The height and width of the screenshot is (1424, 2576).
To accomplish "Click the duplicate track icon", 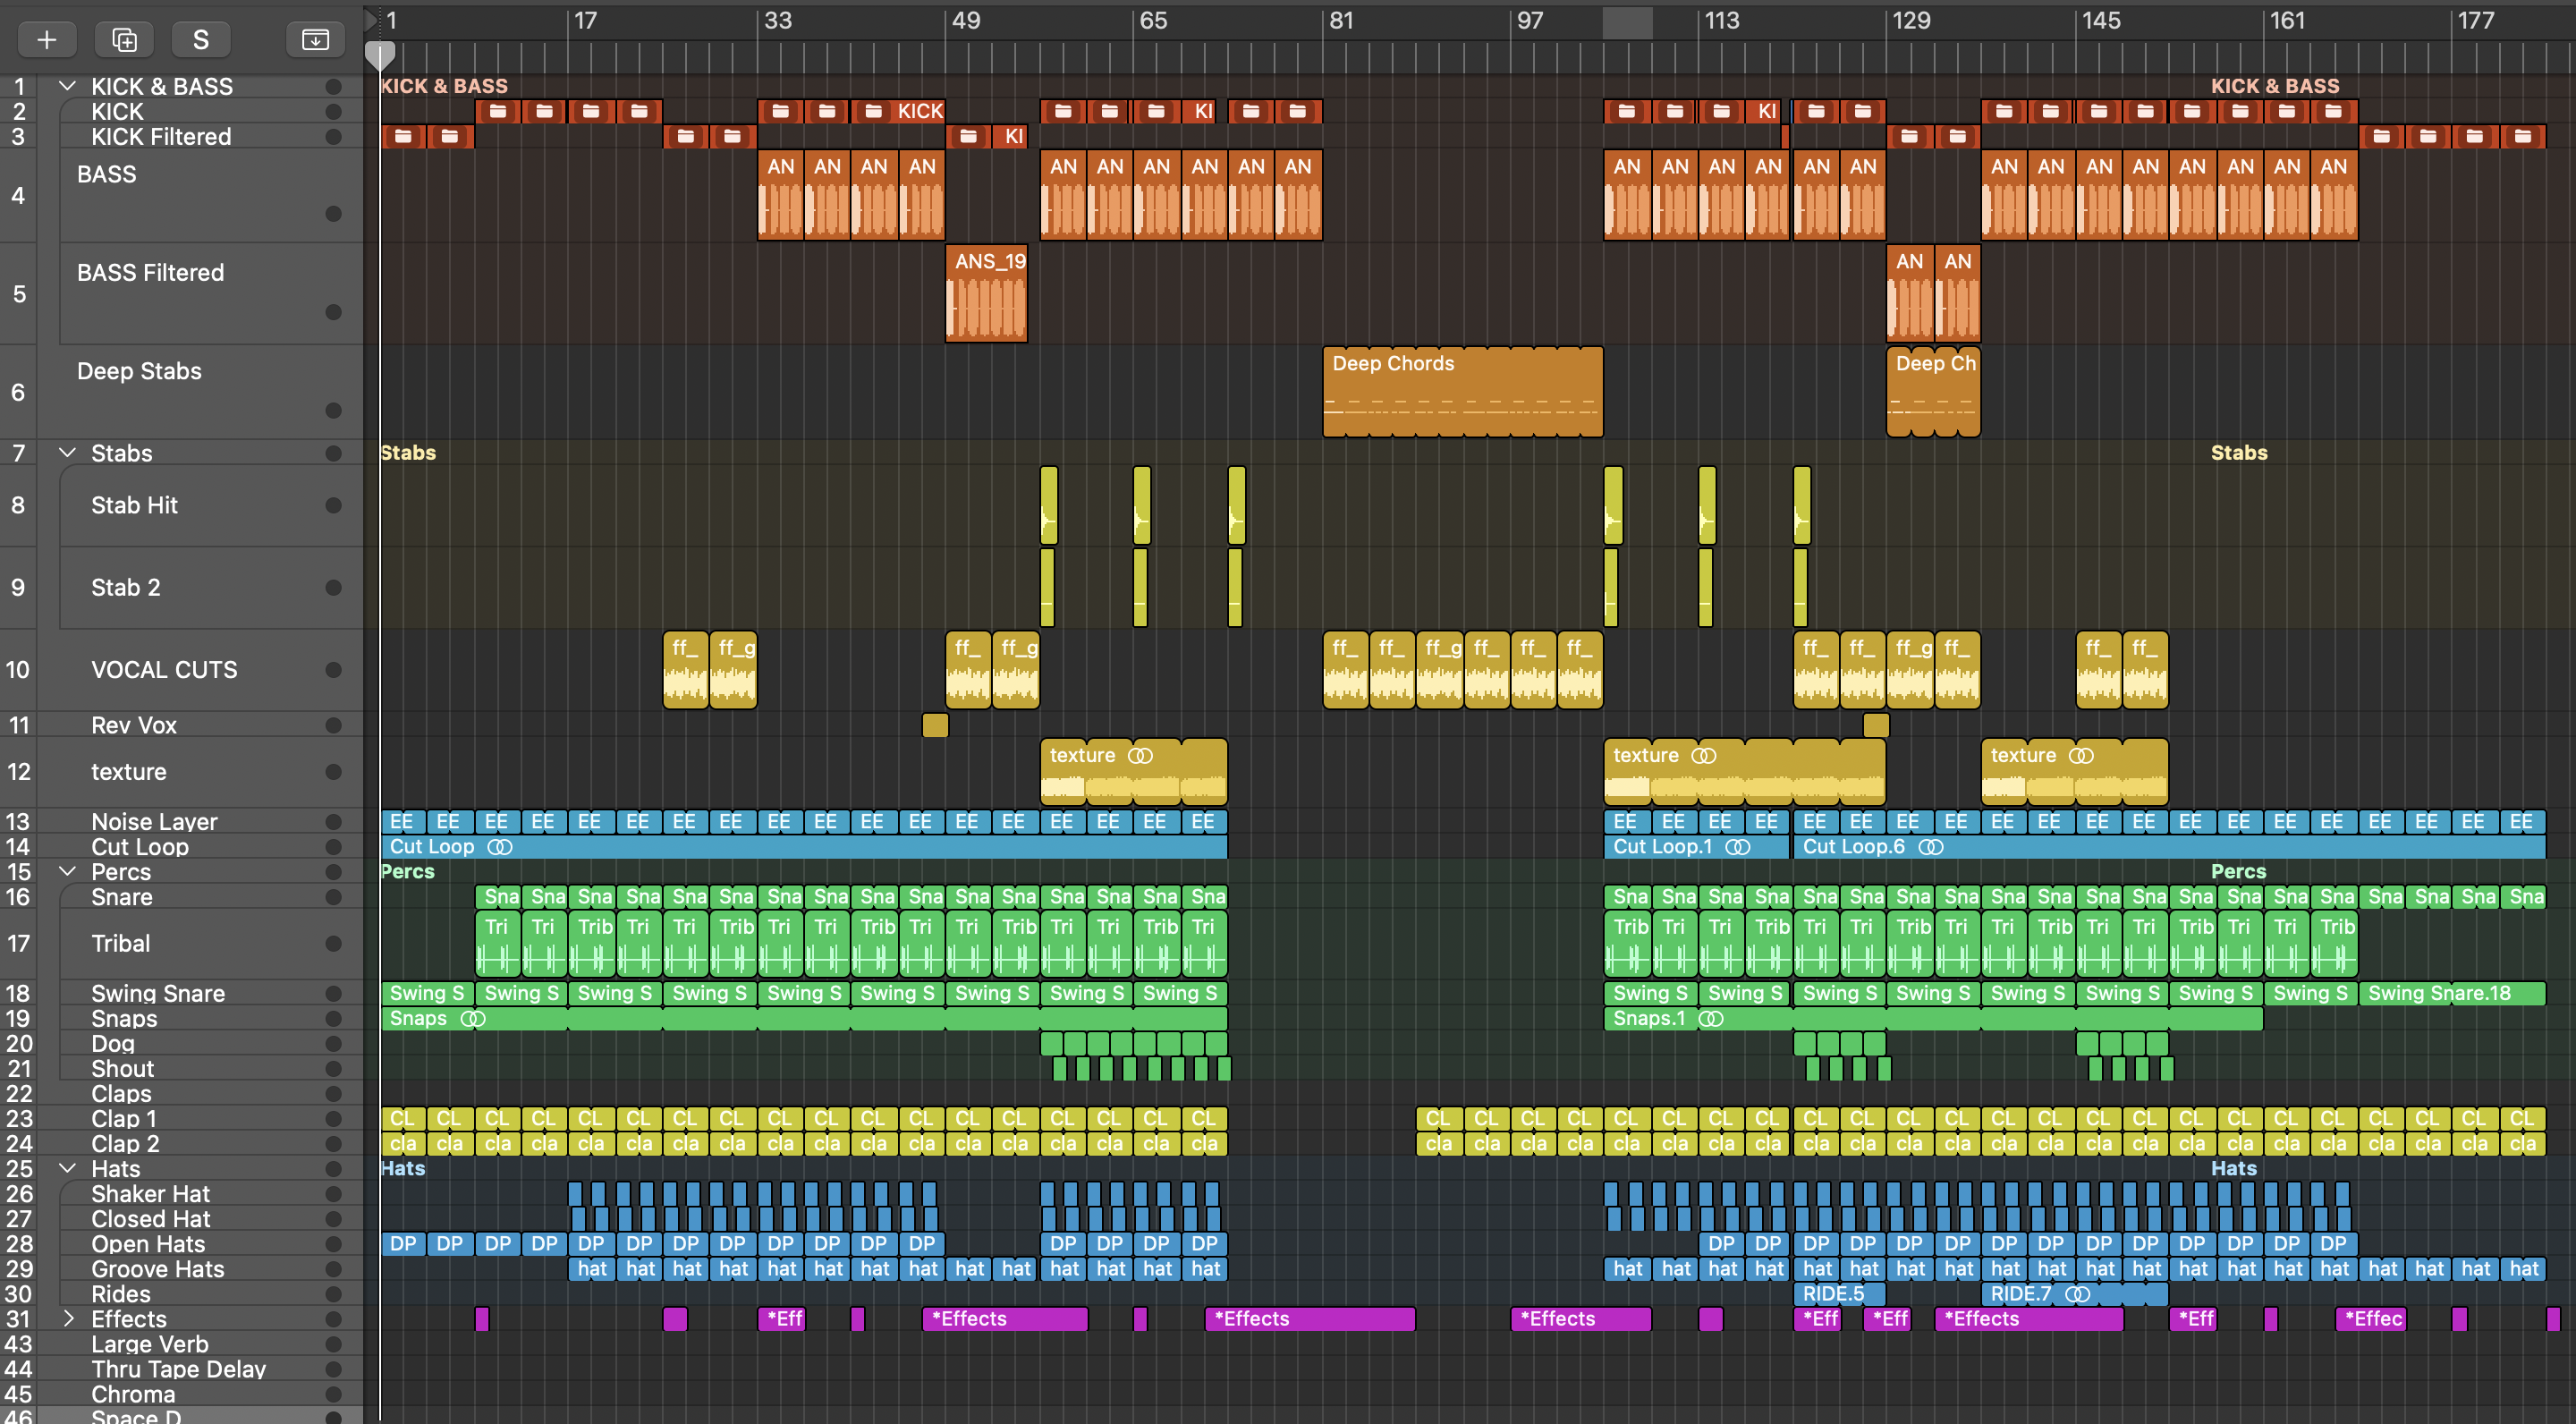I will (124, 39).
